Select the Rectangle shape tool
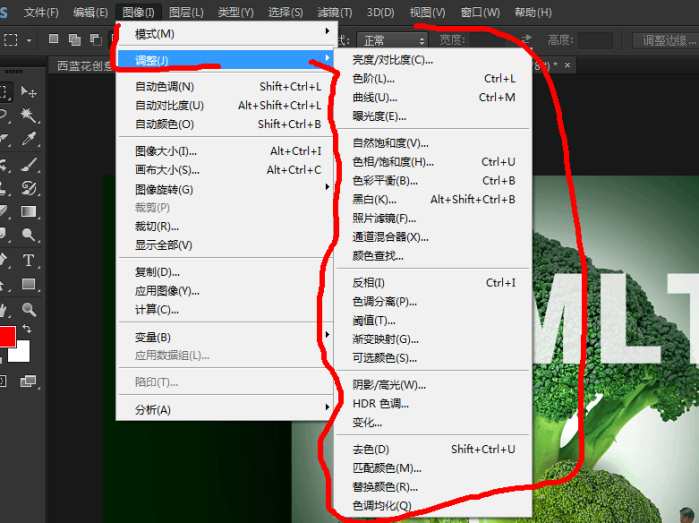 (x=29, y=284)
